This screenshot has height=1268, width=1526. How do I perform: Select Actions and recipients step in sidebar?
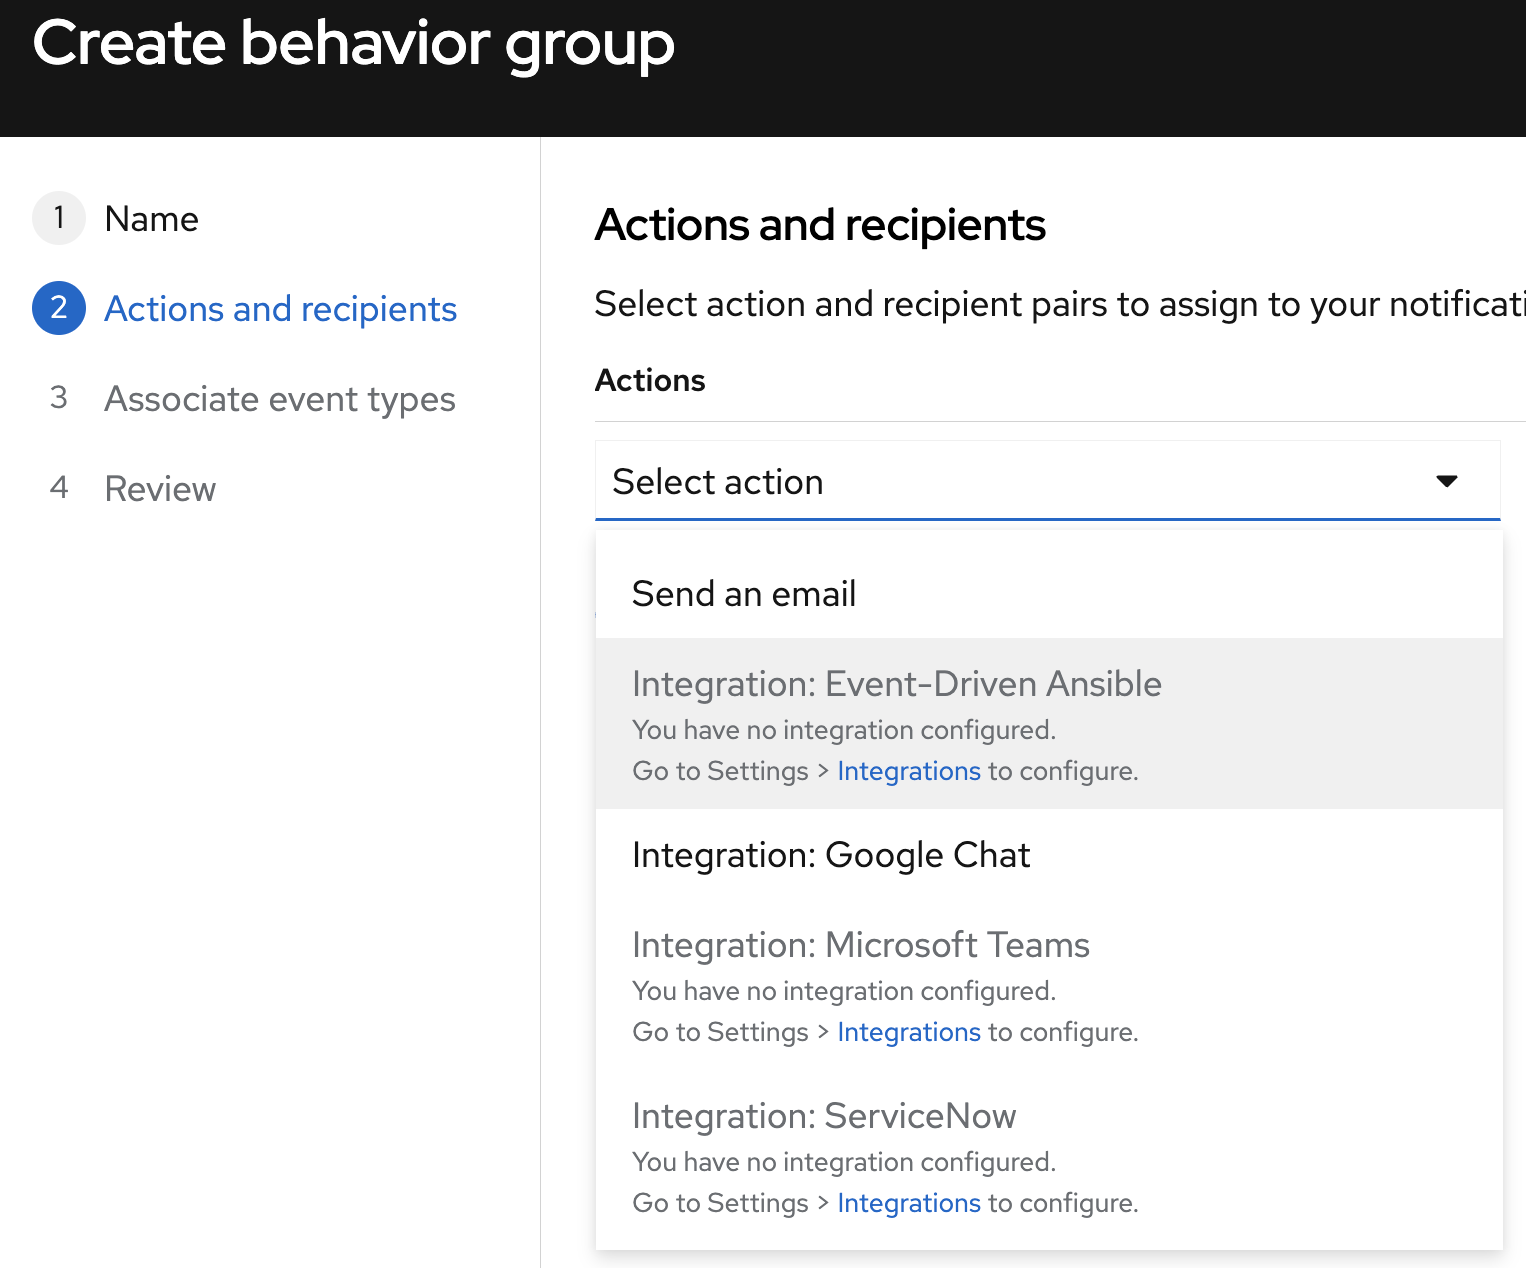280,309
